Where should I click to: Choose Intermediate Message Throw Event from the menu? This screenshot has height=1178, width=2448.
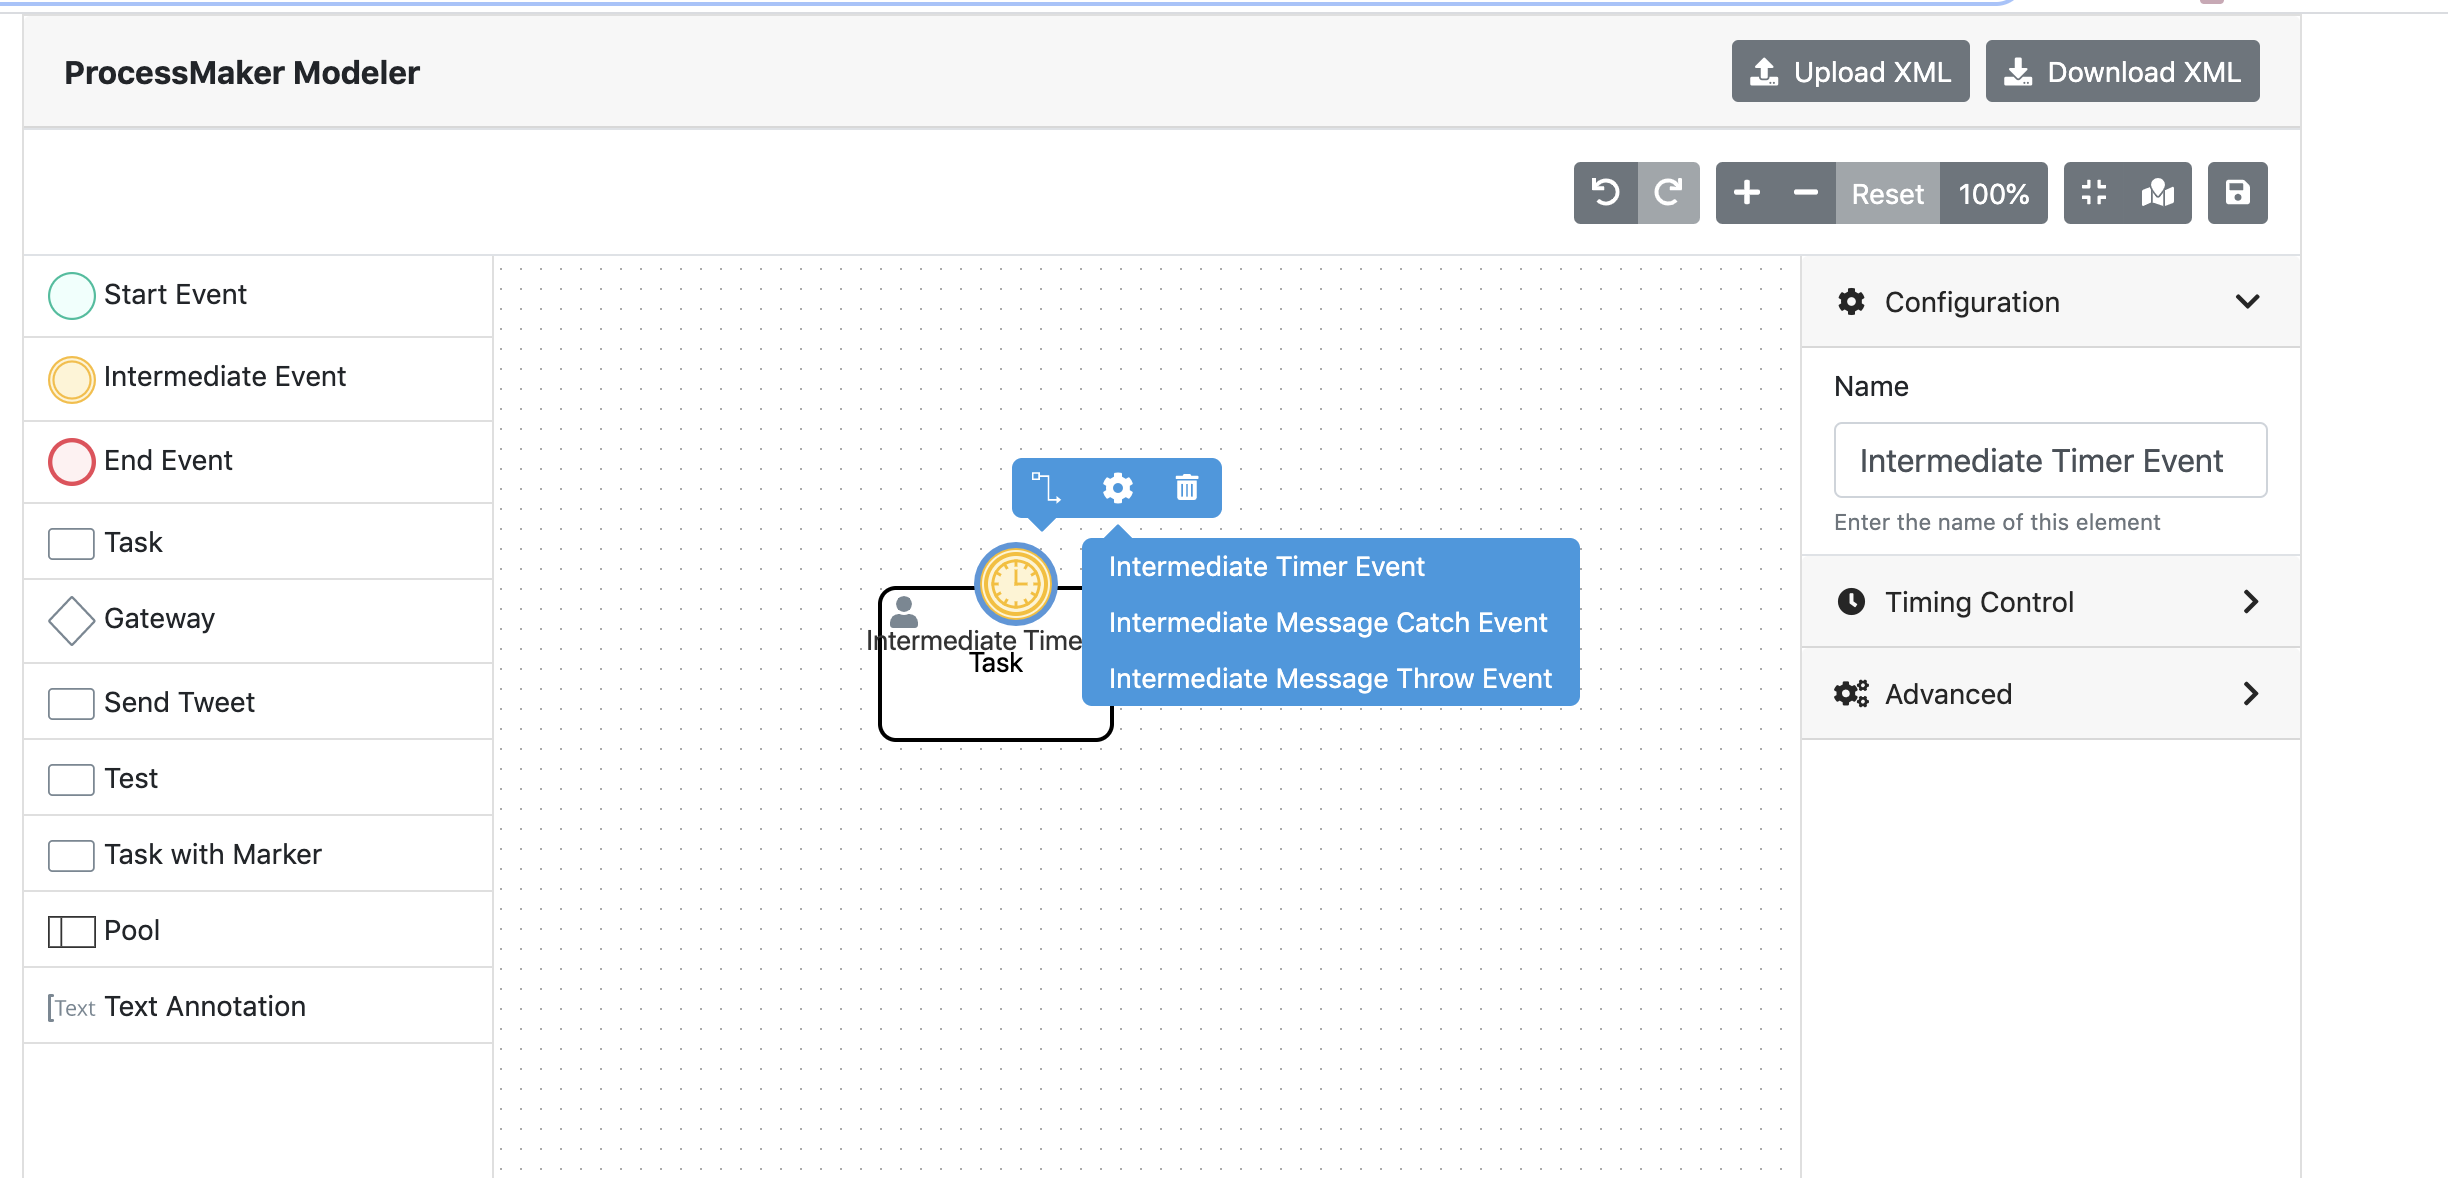pos(1330,678)
